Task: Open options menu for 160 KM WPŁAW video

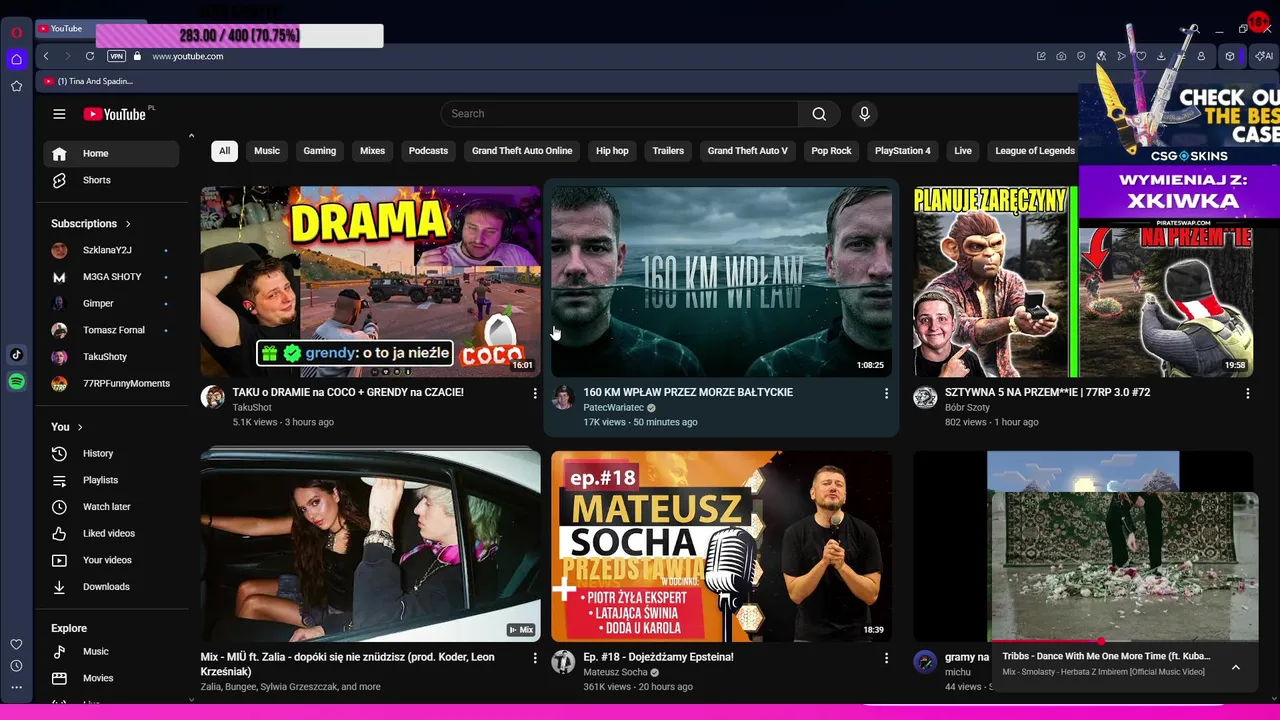Action: (886, 394)
